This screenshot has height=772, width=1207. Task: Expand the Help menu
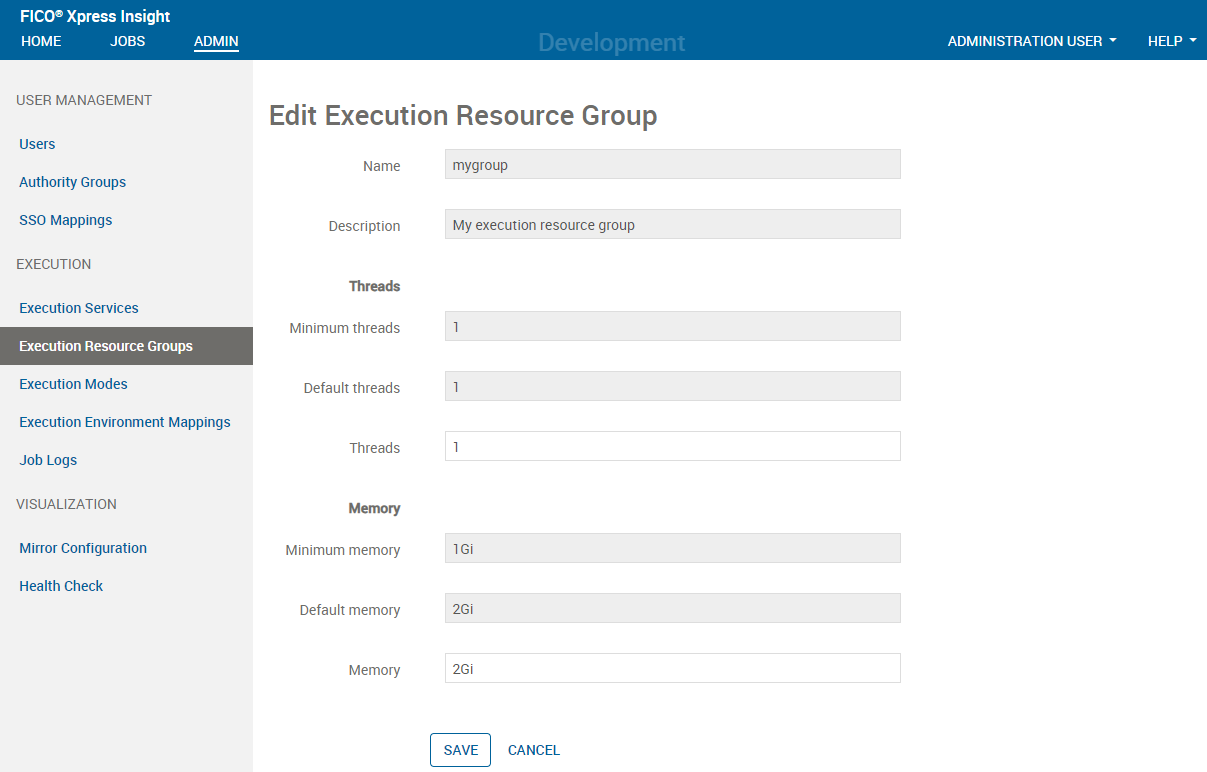[x=1171, y=41]
